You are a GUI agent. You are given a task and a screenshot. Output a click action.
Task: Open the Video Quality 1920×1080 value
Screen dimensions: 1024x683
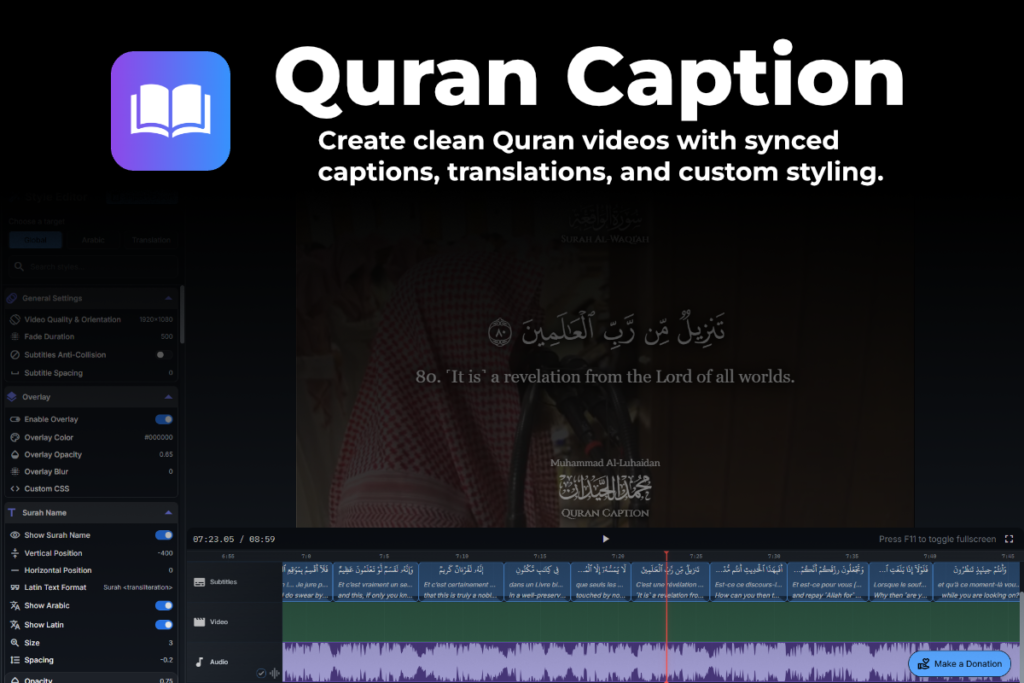156,319
